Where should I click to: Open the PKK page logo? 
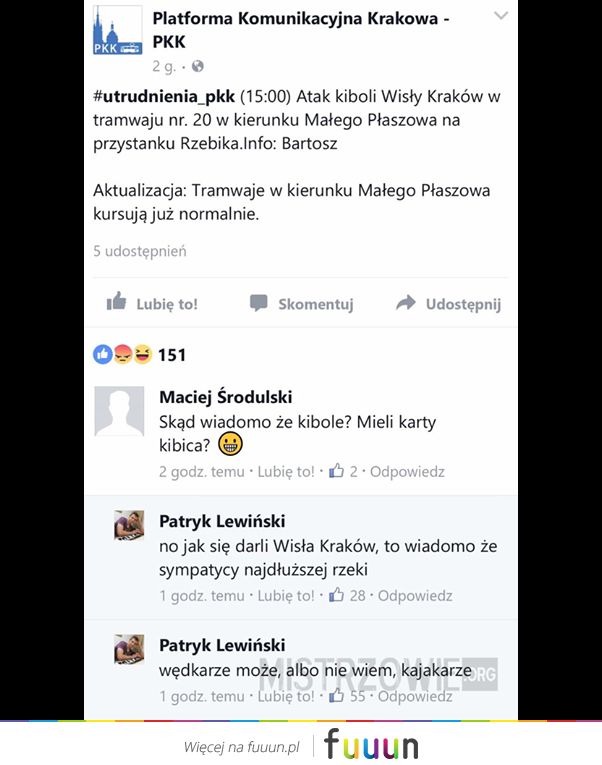click(x=118, y=30)
